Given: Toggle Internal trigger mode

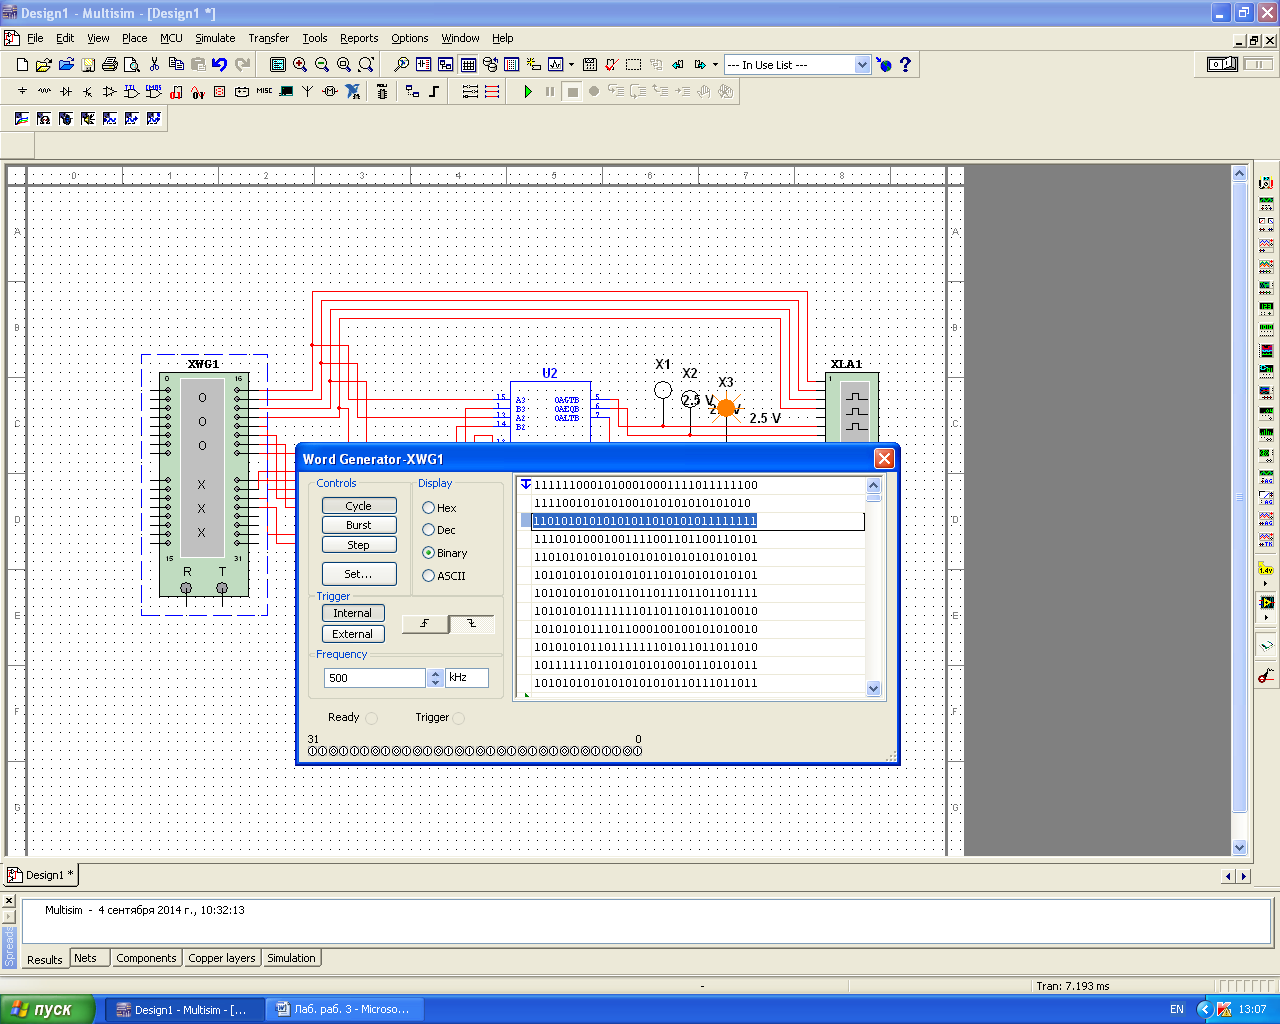Looking at the screenshot, I should tap(352, 613).
